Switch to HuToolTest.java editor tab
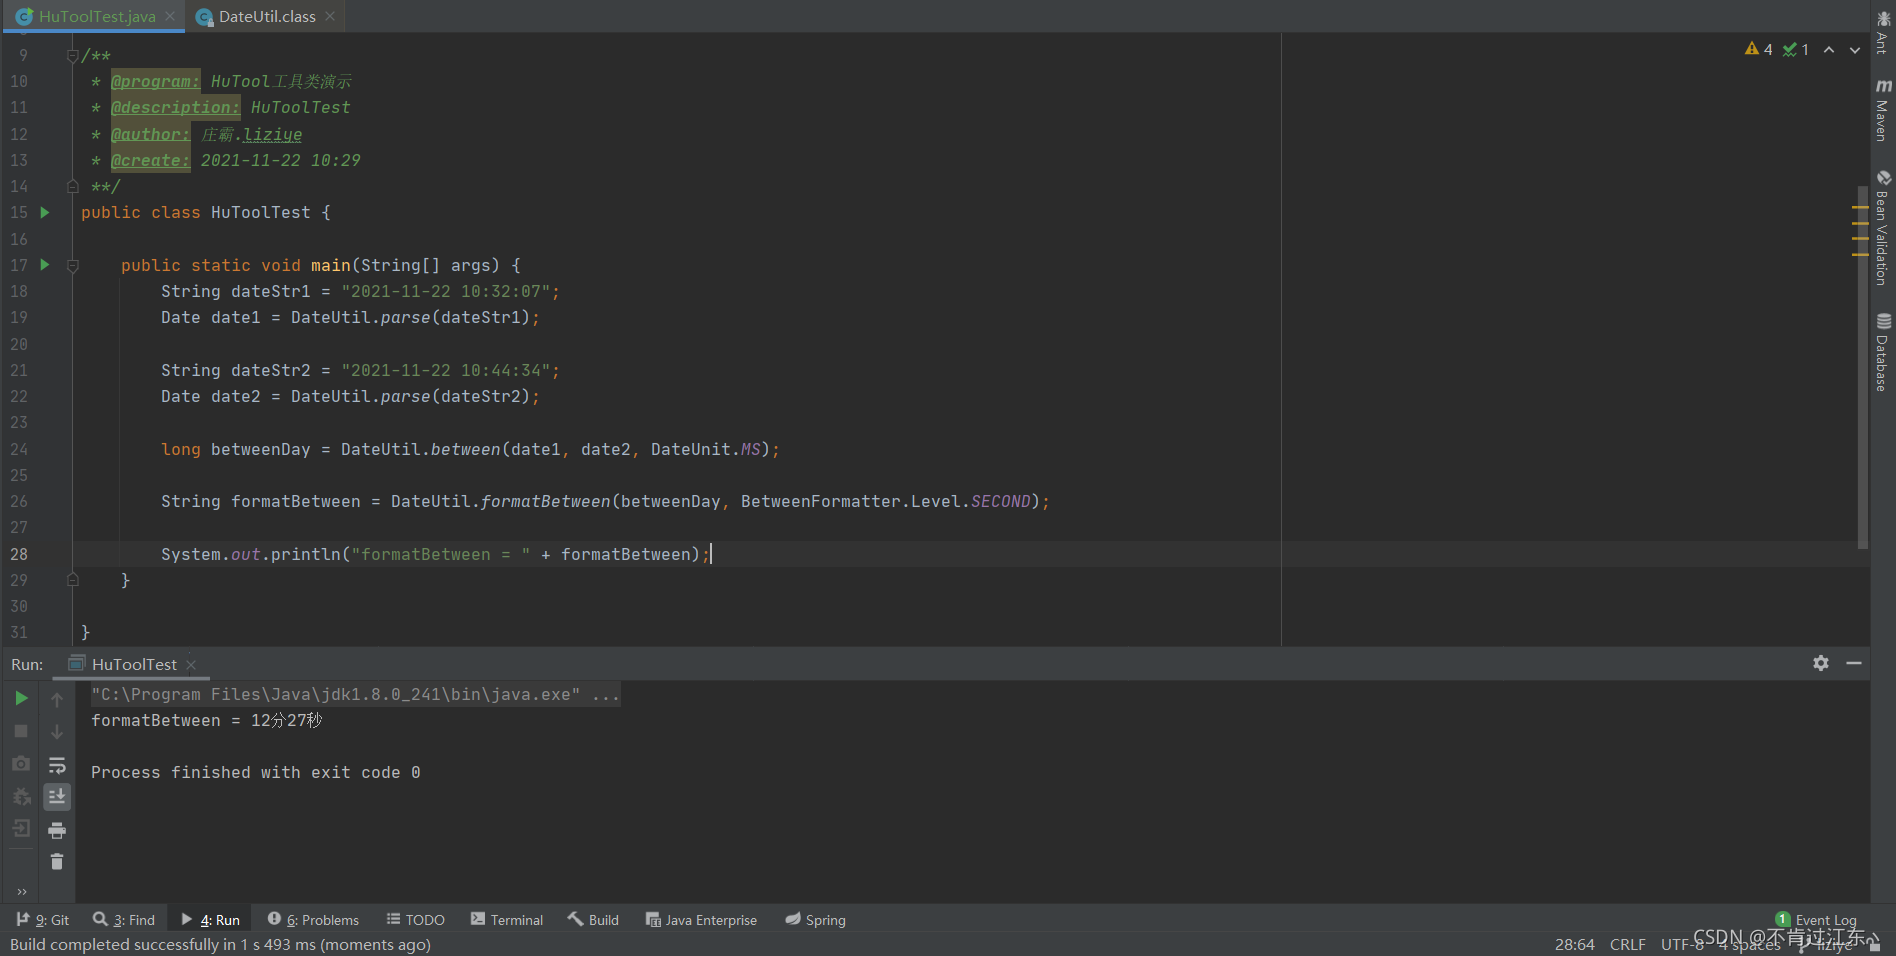Viewport: 1896px width, 956px height. [x=96, y=16]
